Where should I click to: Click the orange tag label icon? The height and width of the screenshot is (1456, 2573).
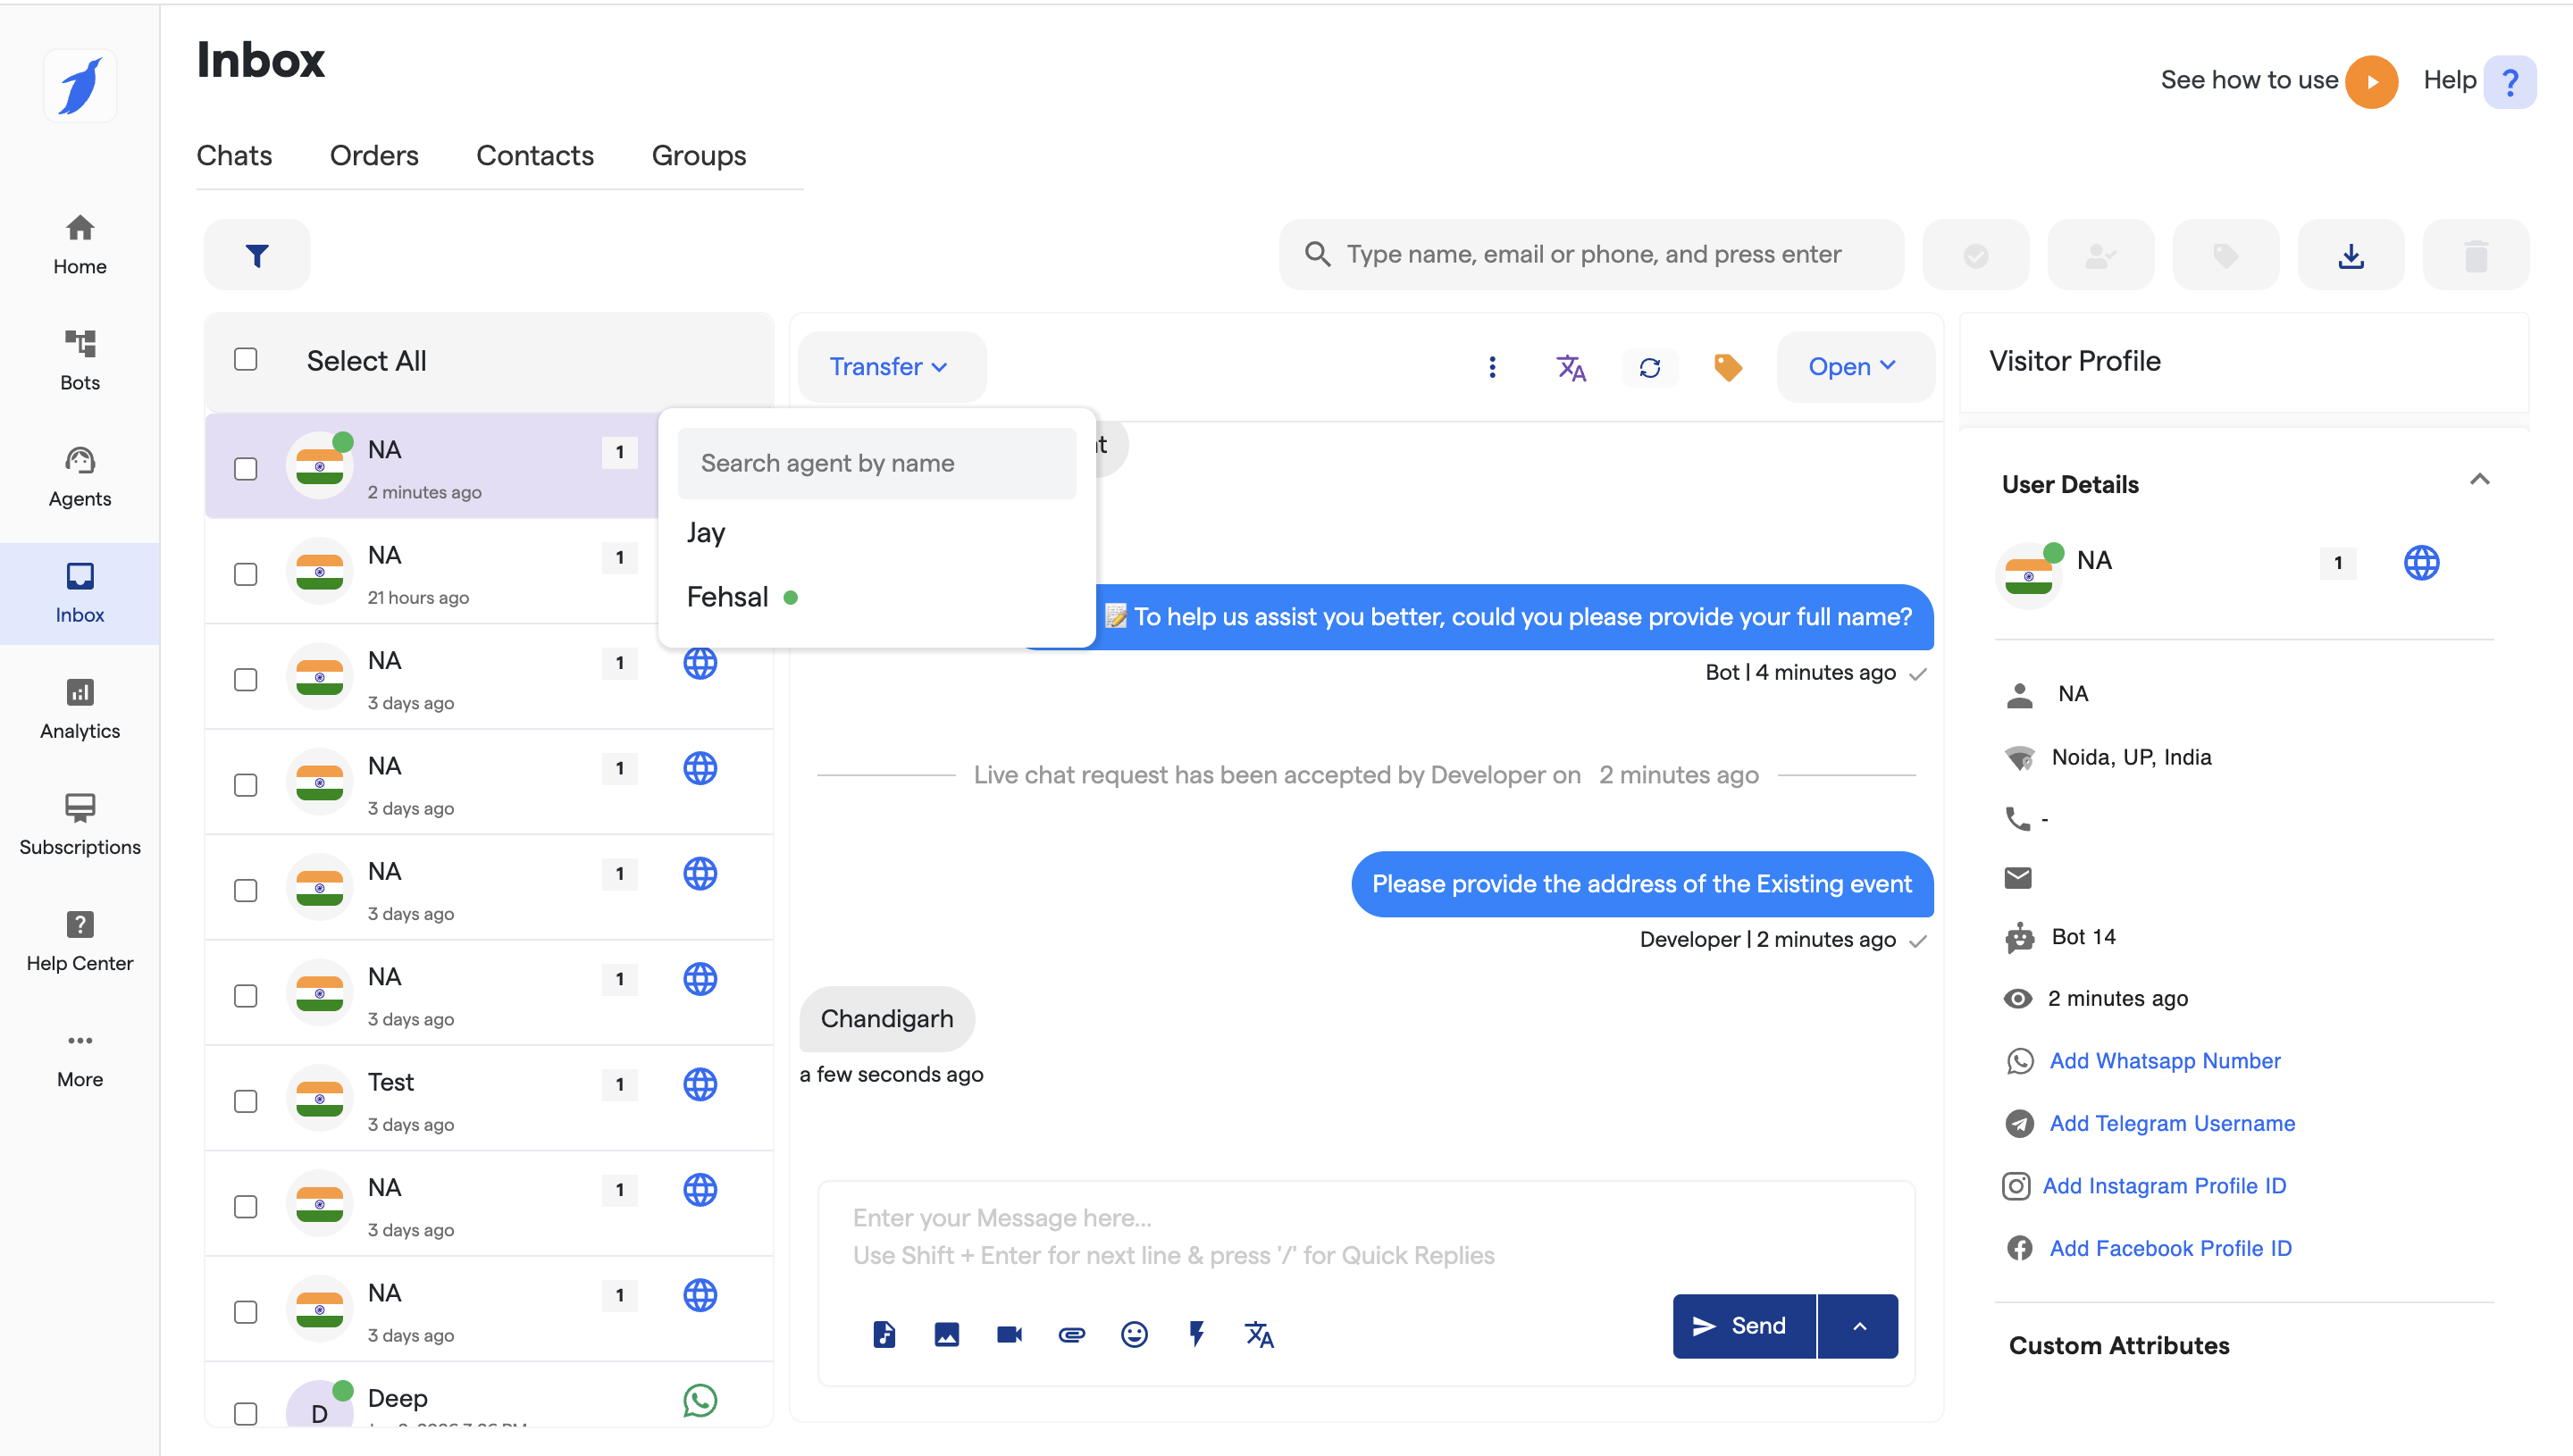click(1727, 367)
